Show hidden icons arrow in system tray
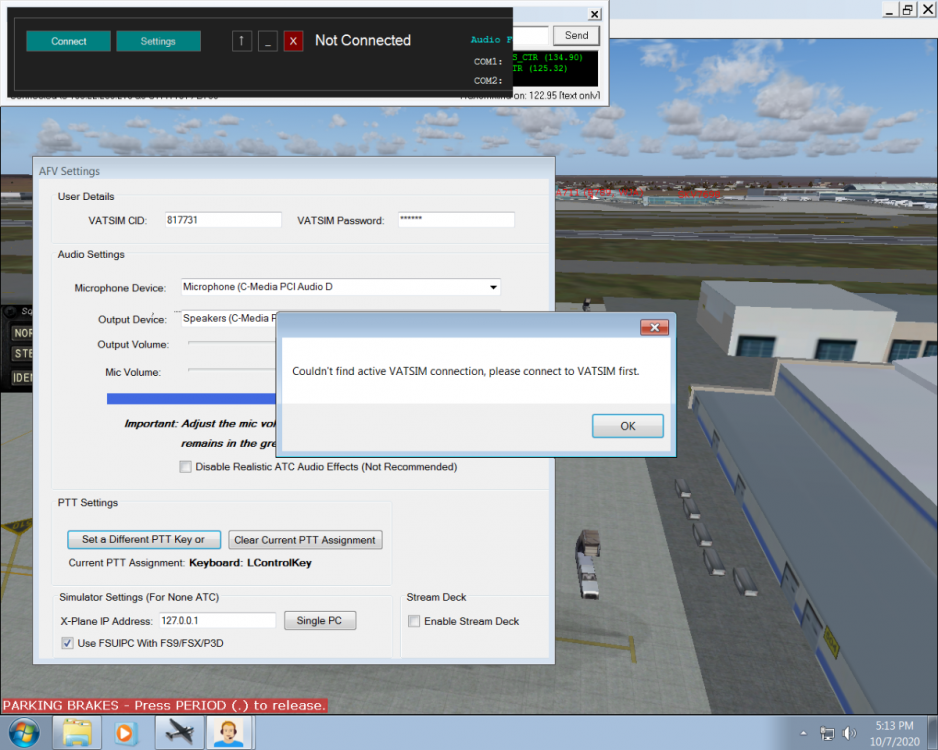The image size is (938, 750). point(805,733)
